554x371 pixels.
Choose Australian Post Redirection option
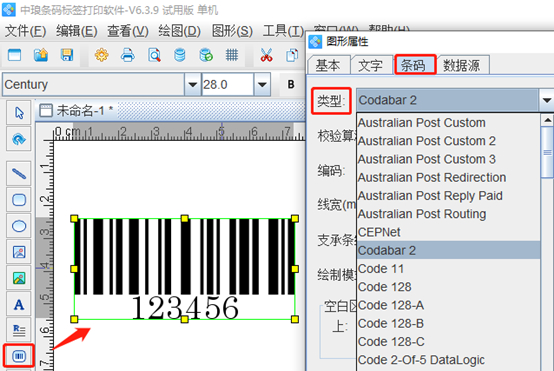tap(448, 177)
